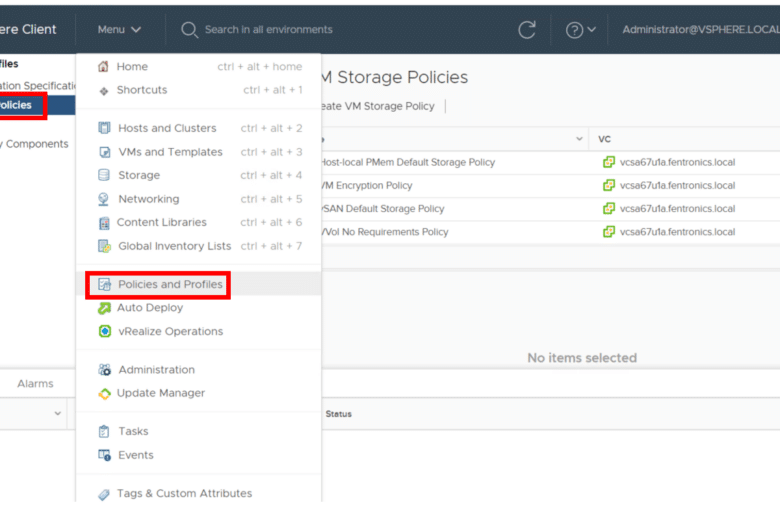
Task: Select Storage Policy Components in sidebar
Action: [x=34, y=144]
